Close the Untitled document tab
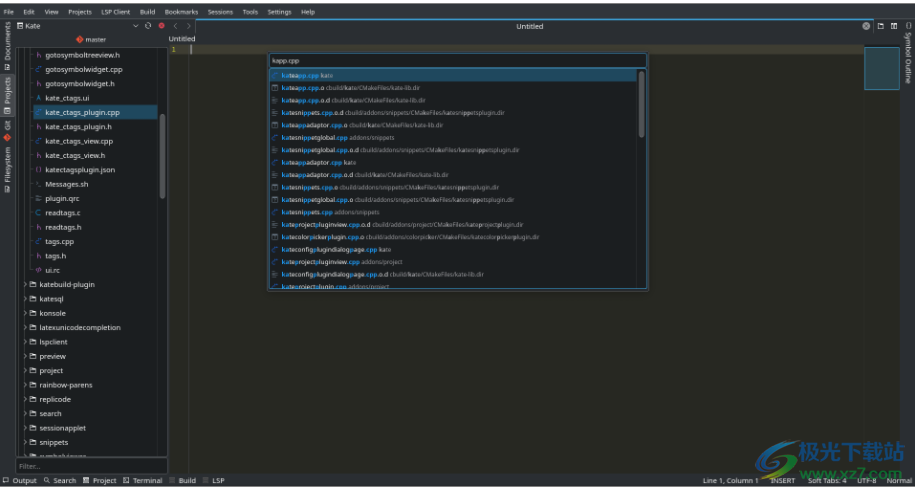 click(x=866, y=26)
